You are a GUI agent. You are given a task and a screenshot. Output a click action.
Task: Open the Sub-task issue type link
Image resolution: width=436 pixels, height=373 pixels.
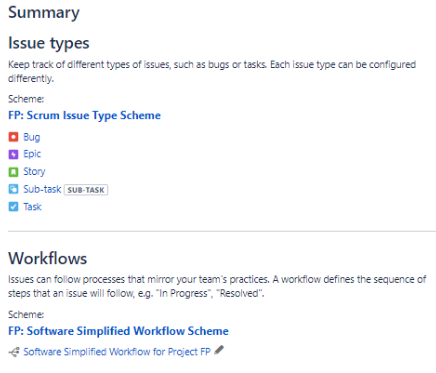[x=42, y=189]
